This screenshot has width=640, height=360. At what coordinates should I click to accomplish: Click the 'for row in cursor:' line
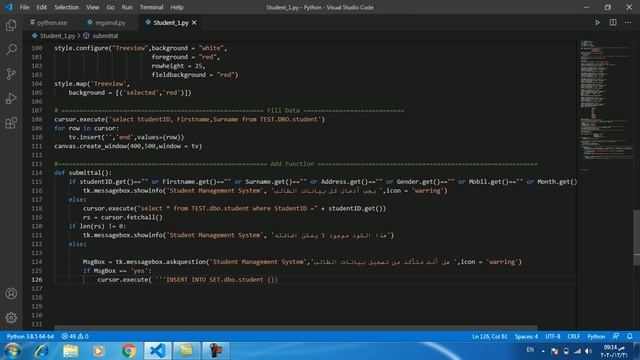86,128
